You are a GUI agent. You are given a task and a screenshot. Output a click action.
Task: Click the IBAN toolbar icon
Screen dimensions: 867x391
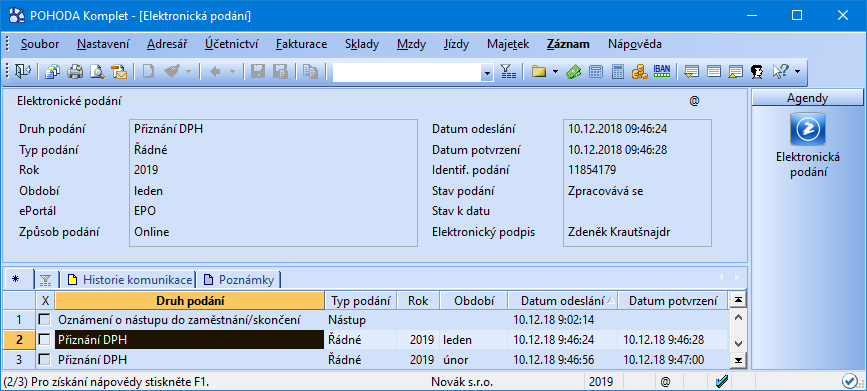point(662,70)
